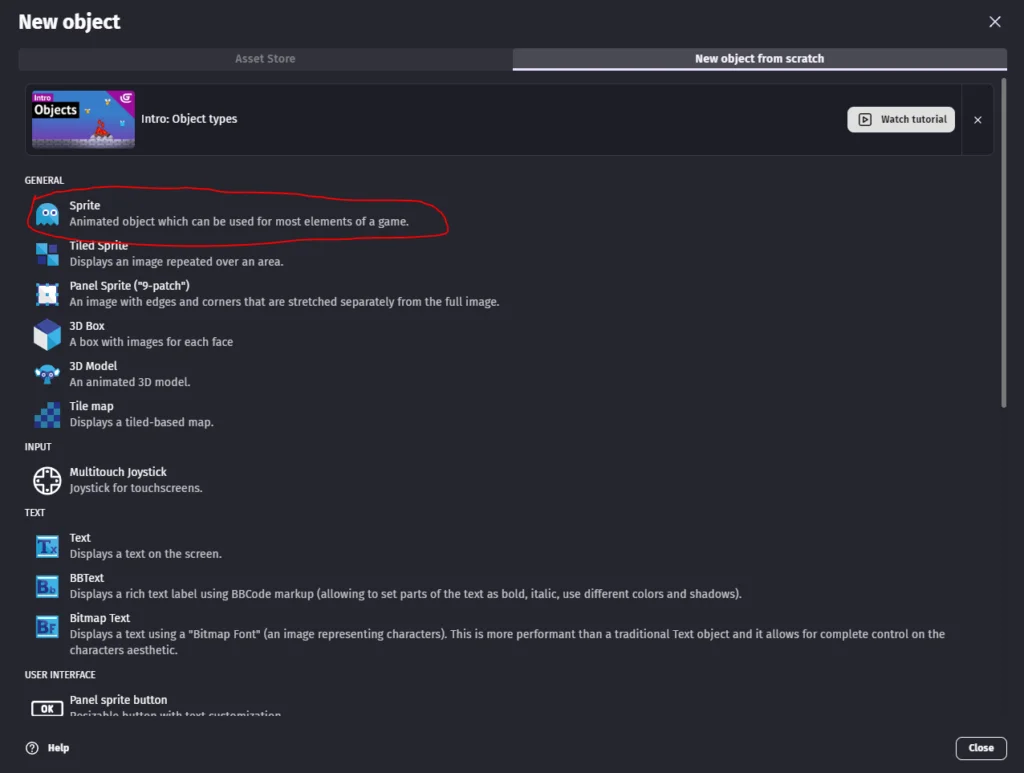Choose the 3D Model icon

click(x=47, y=374)
